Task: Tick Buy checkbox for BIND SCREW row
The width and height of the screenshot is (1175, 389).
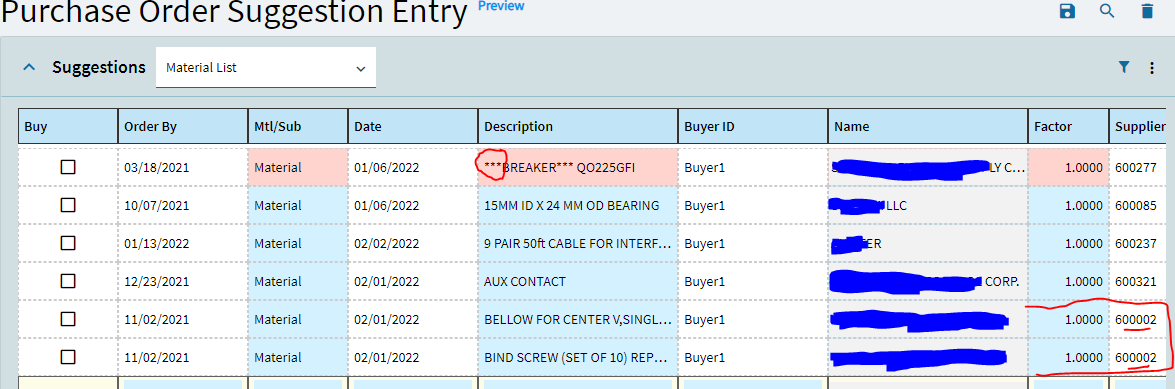Action: (x=68, y=357)
